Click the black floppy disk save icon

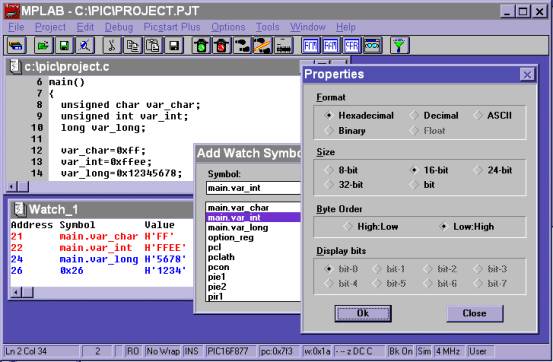click(174, 46)
